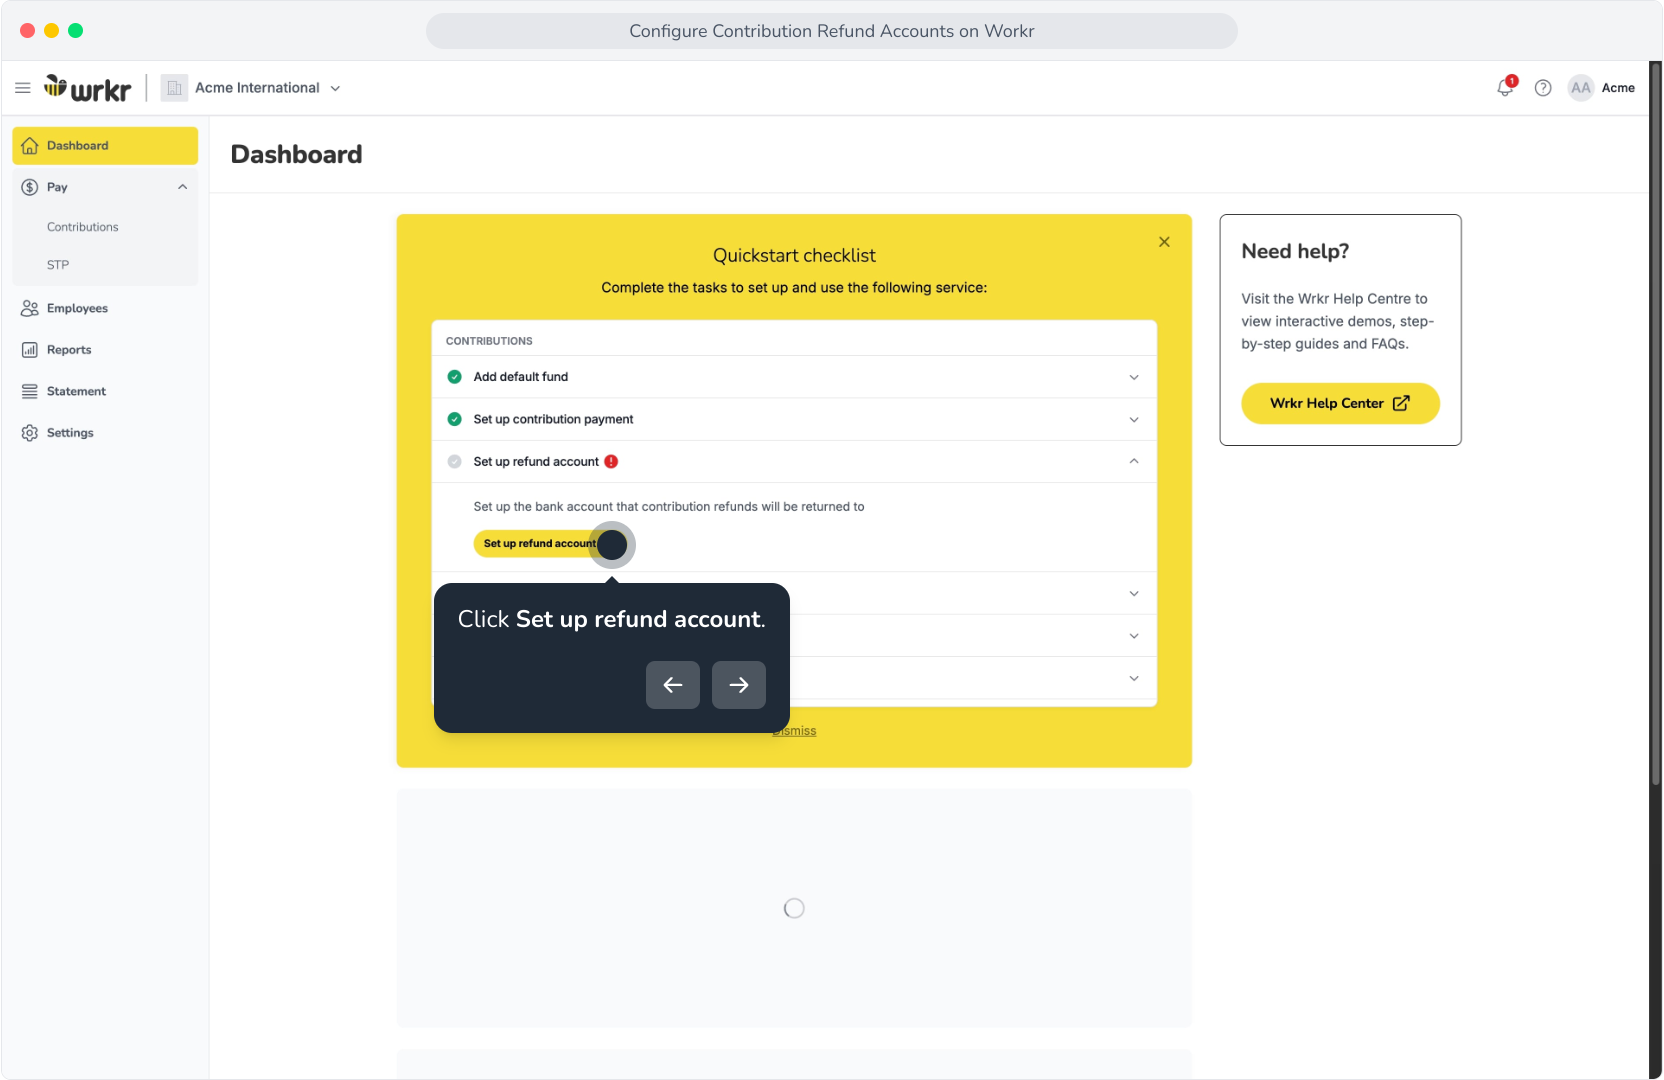The height and width of the screenshot is (1080, 1664).
Task: Click the green check for Add default fund
Action: tap(454, 377)
